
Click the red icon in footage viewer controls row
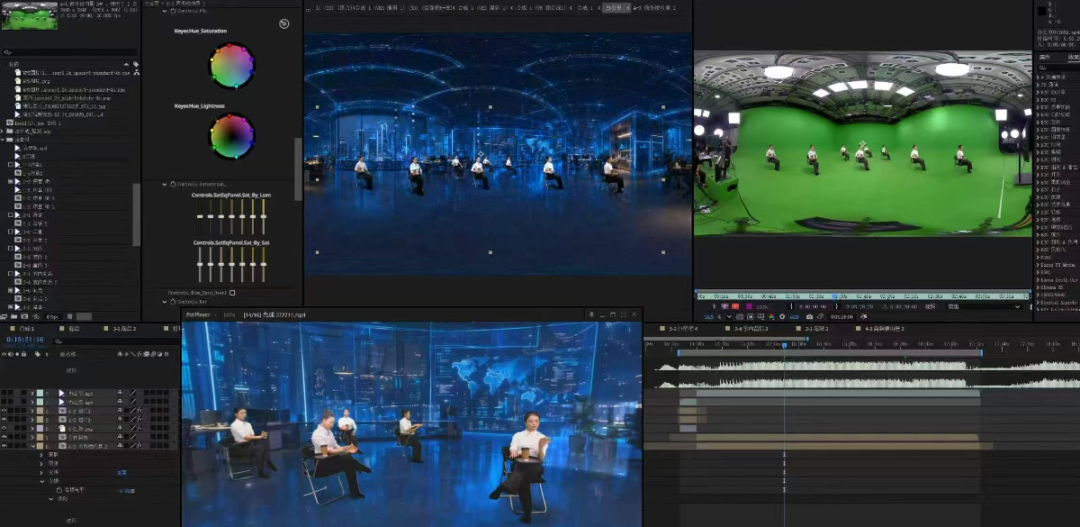[736, 307]
